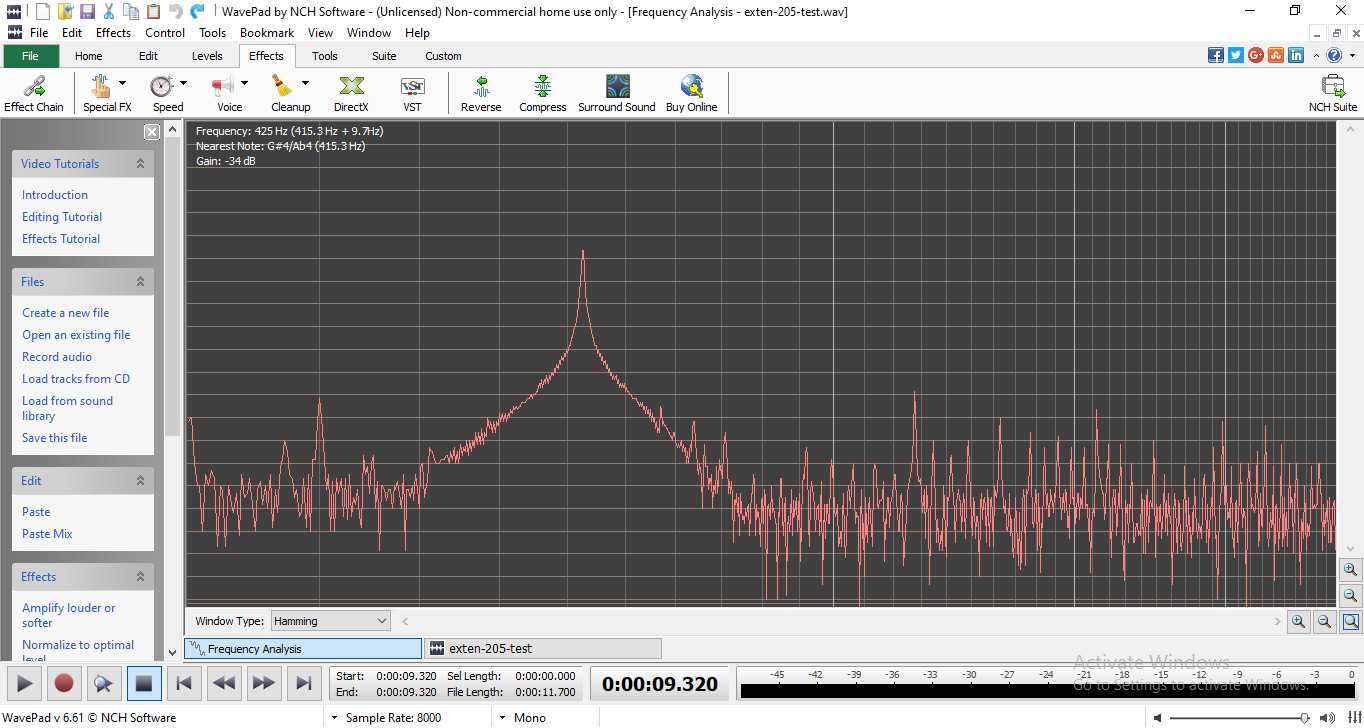Click the Buy Online icon
The height and width of the screenshot is (728, 1364).
[x=691, y=93]
